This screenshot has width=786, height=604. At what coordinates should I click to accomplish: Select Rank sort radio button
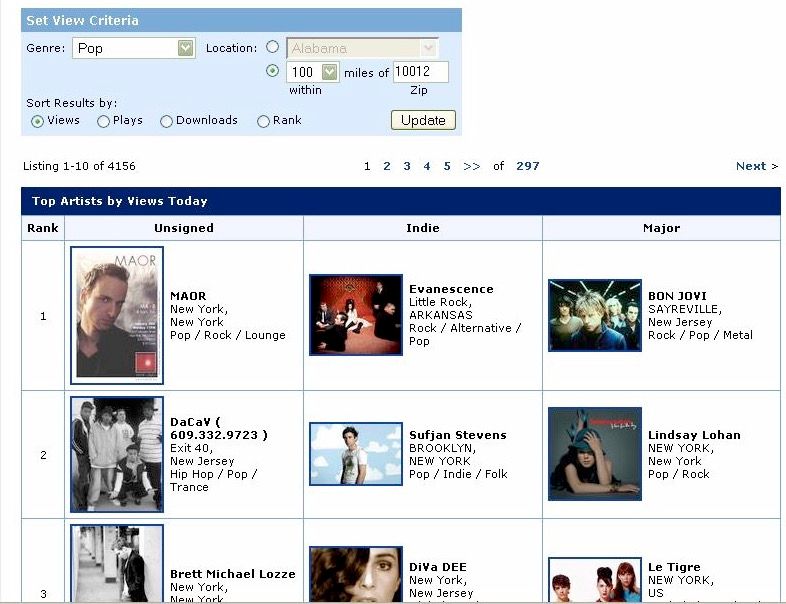click(264, 121)
